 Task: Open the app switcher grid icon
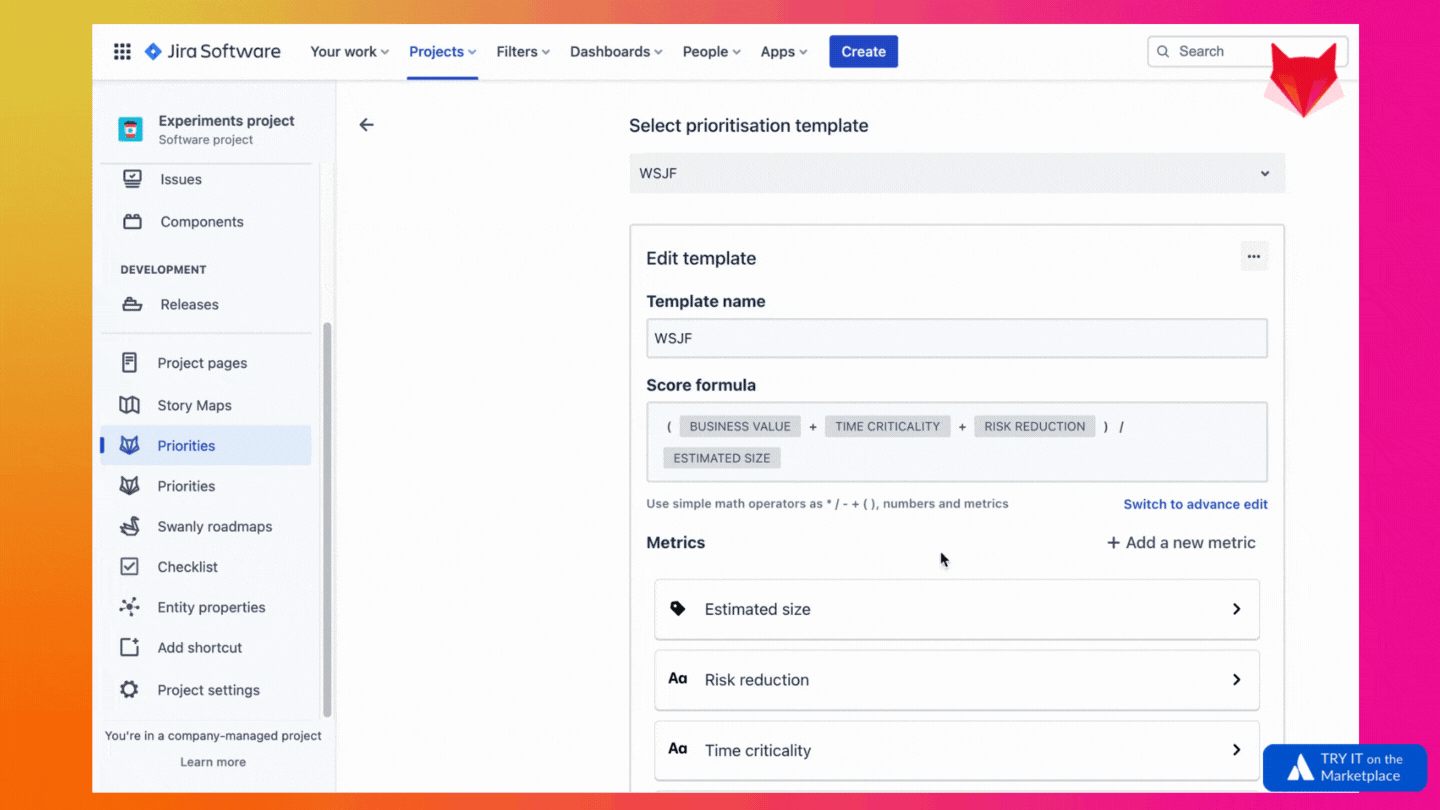[x=122, y=52]
